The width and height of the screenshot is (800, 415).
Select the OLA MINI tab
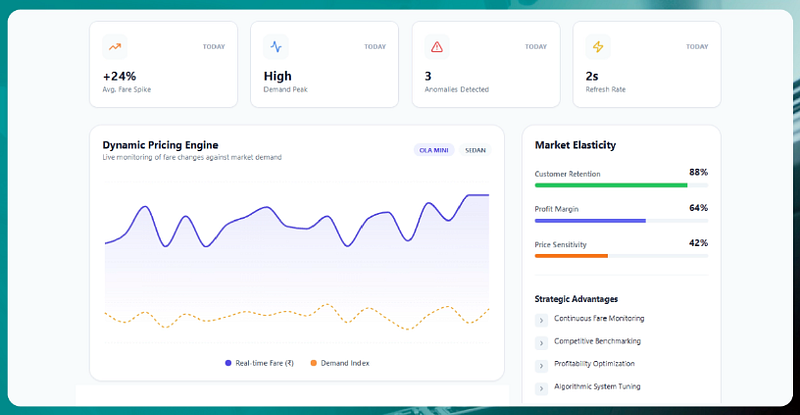434,150
